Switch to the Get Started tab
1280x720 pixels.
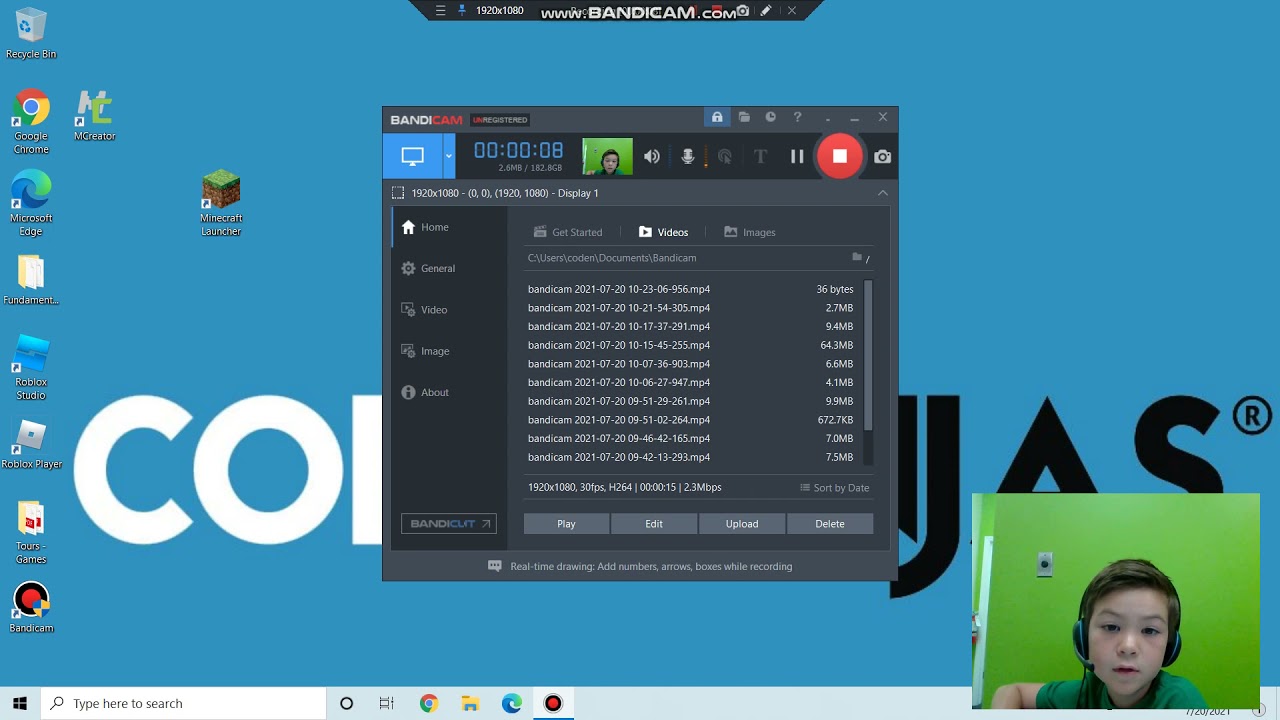point(568,232)
